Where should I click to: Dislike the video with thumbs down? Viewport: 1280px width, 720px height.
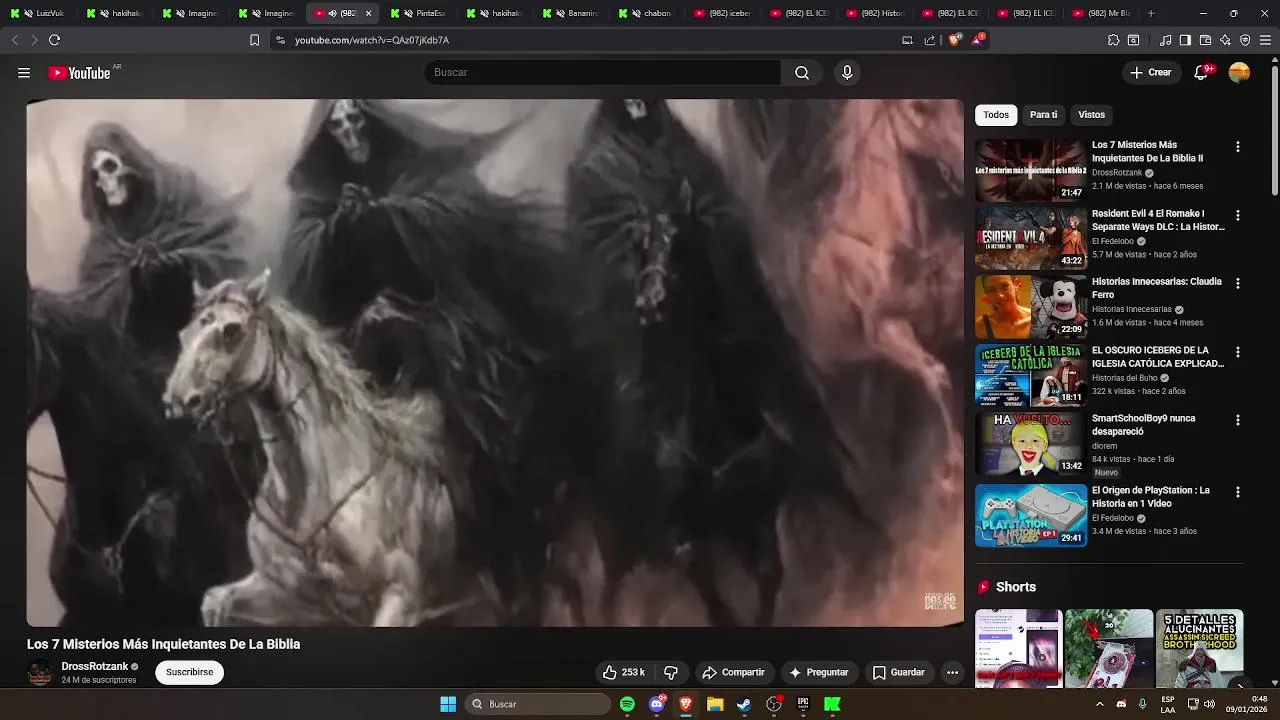tap(671, 672)
